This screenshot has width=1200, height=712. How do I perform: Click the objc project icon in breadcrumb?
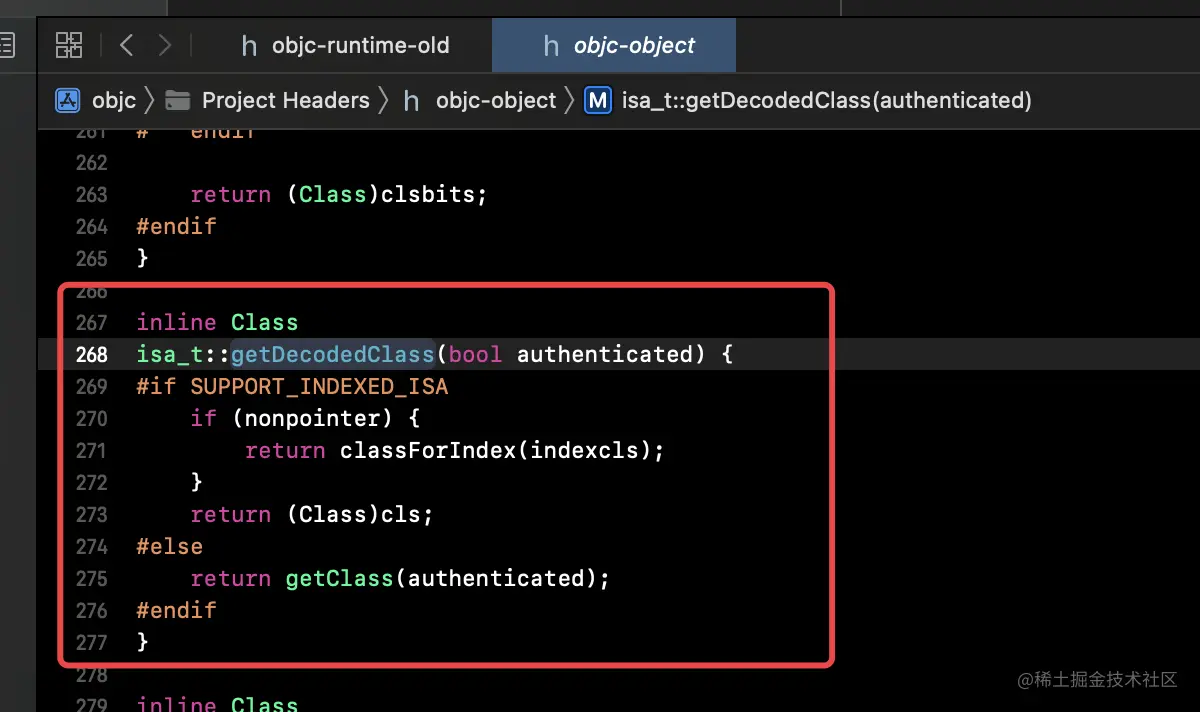pyautogui.click(x=68, y=100)
